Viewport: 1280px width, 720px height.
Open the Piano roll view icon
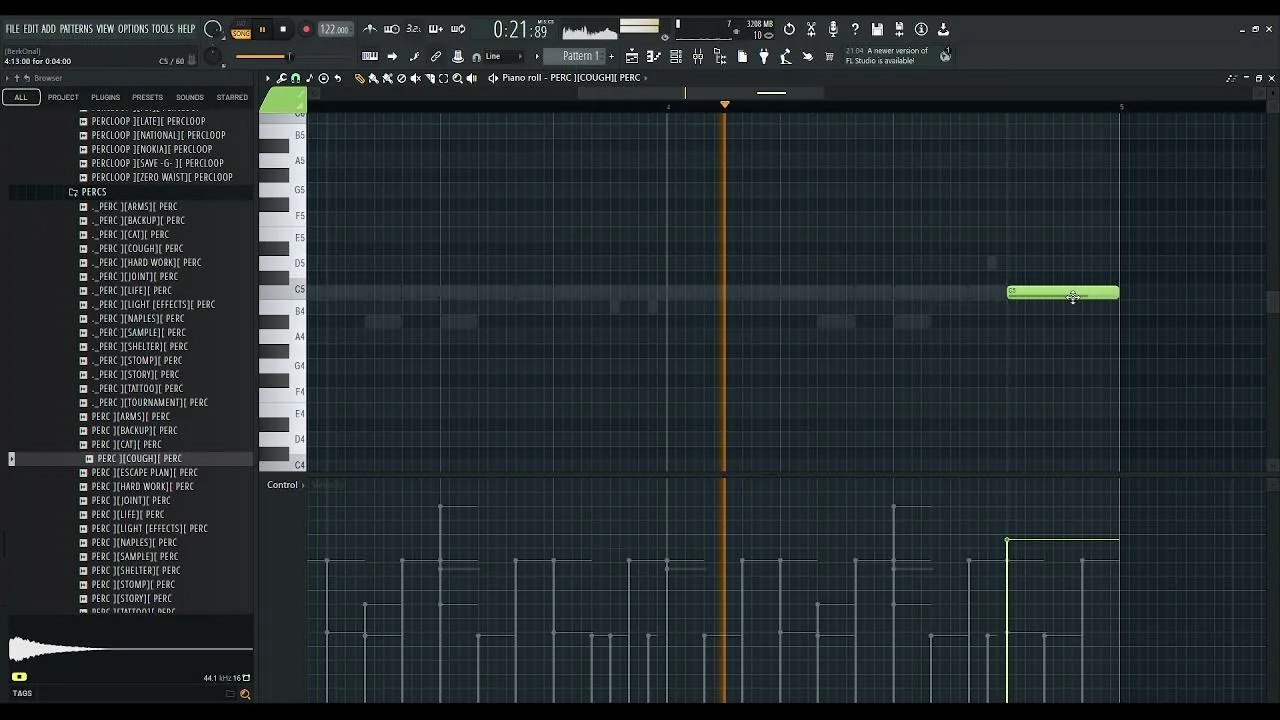(x=654, y=57)
